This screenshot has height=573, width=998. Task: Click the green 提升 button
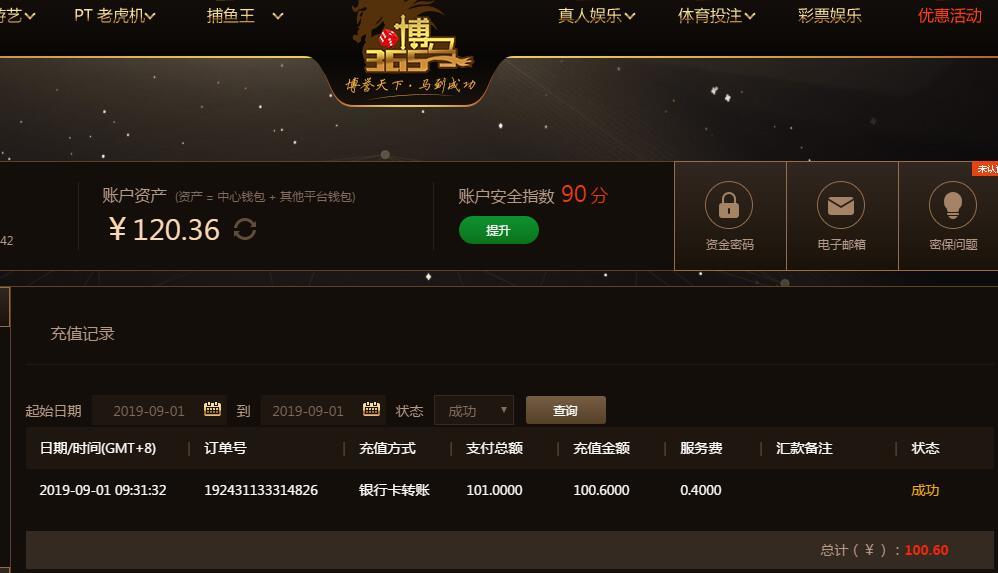[x=498, y=230]
